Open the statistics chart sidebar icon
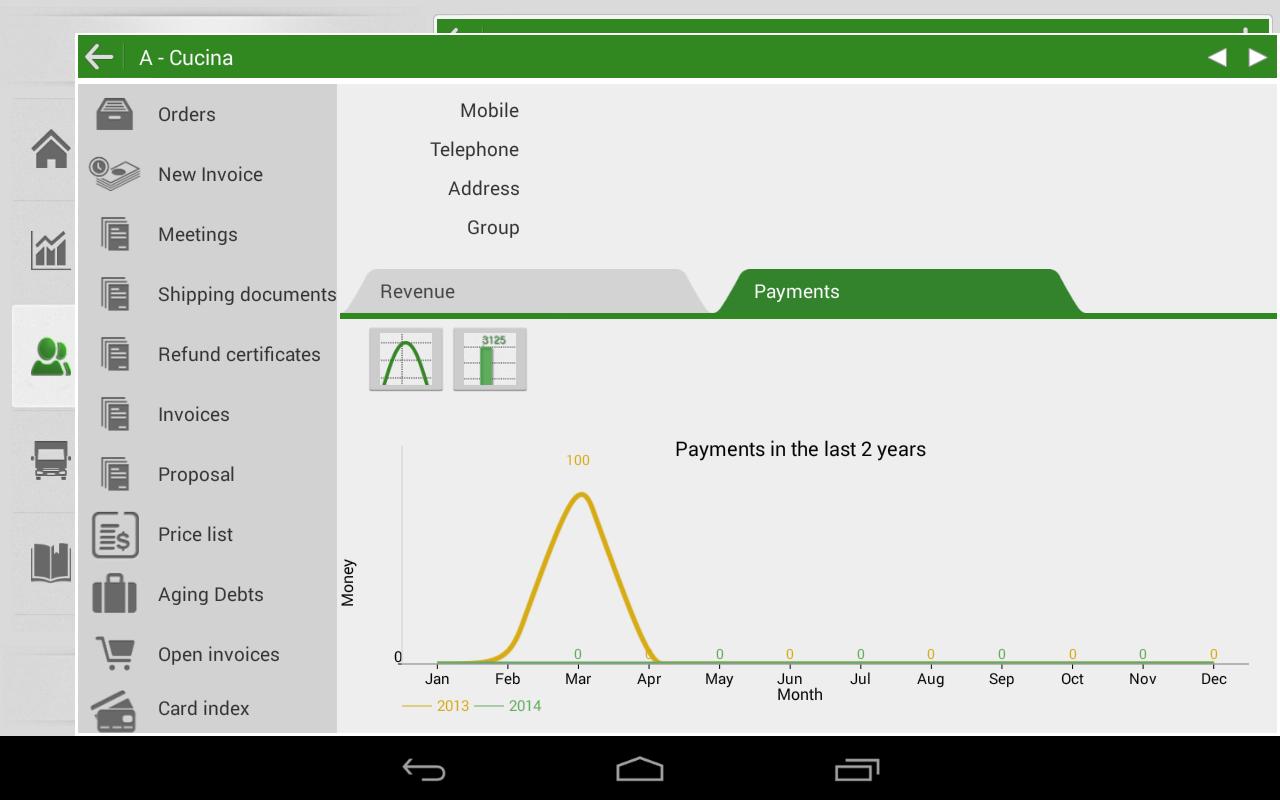Viewport: 1280px width, 800px height. (50, 249)
